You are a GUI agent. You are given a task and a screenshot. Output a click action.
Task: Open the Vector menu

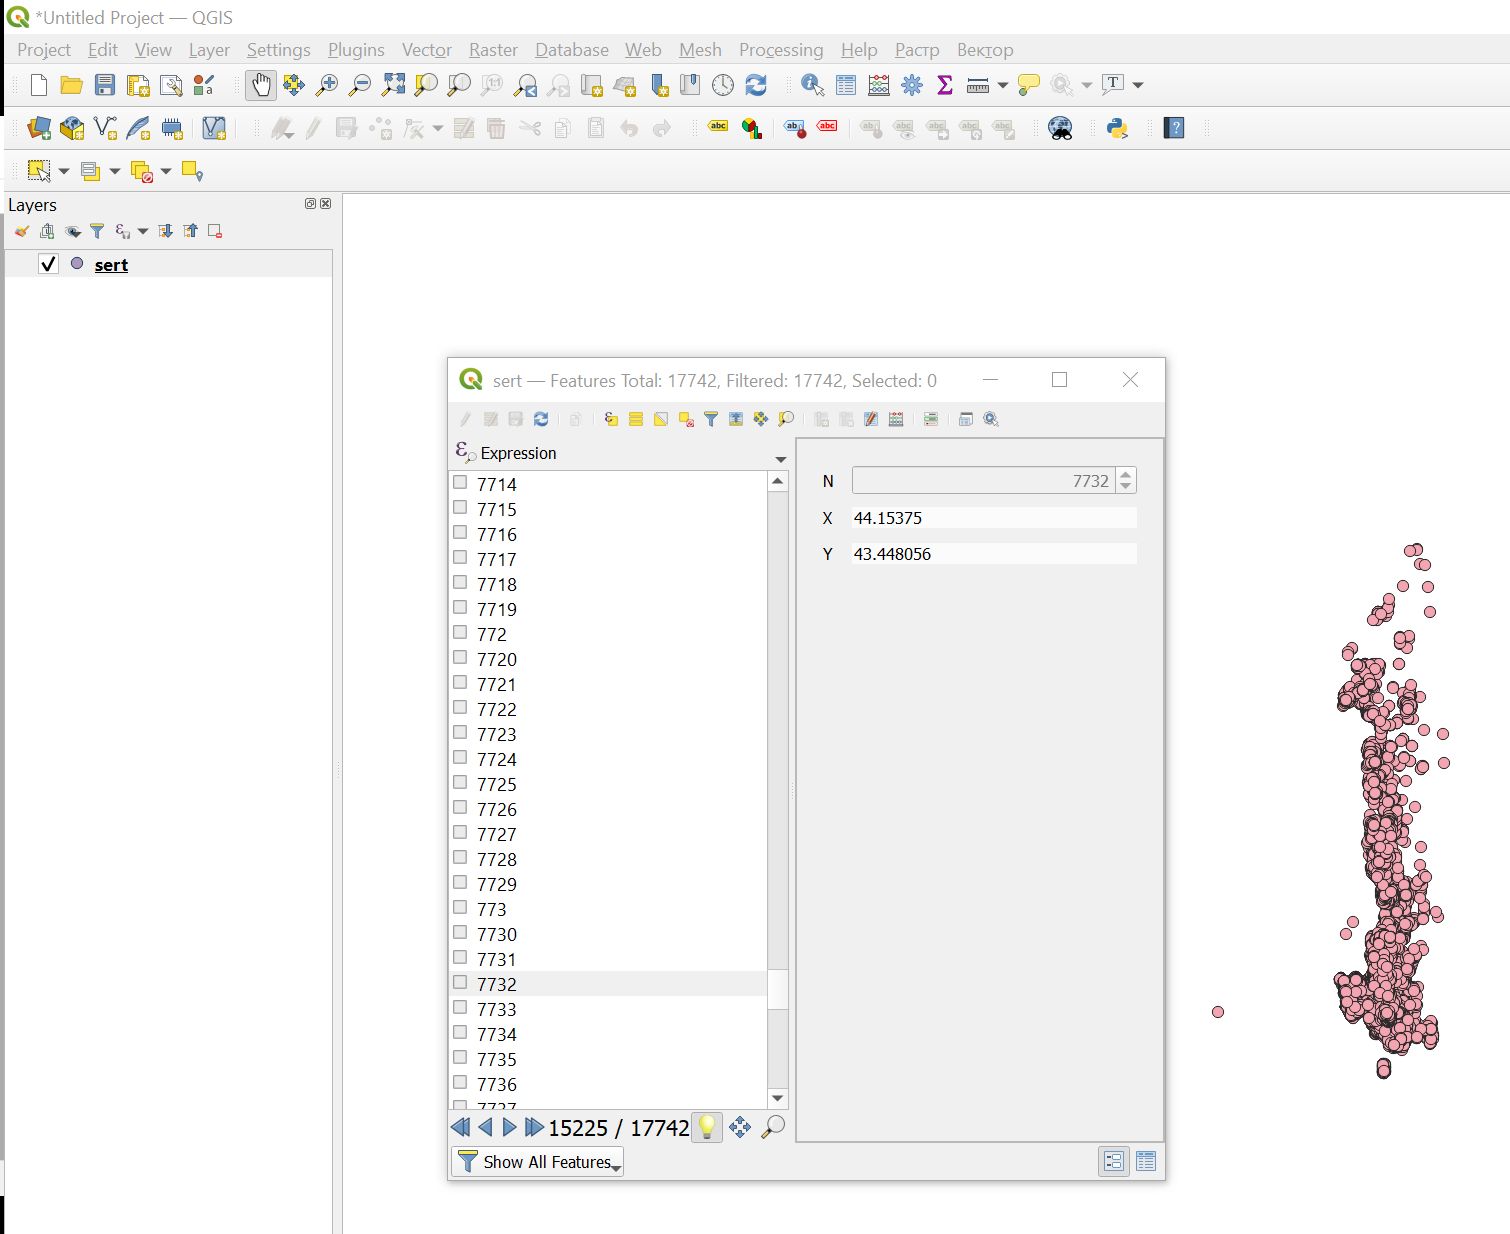[426, 50]
